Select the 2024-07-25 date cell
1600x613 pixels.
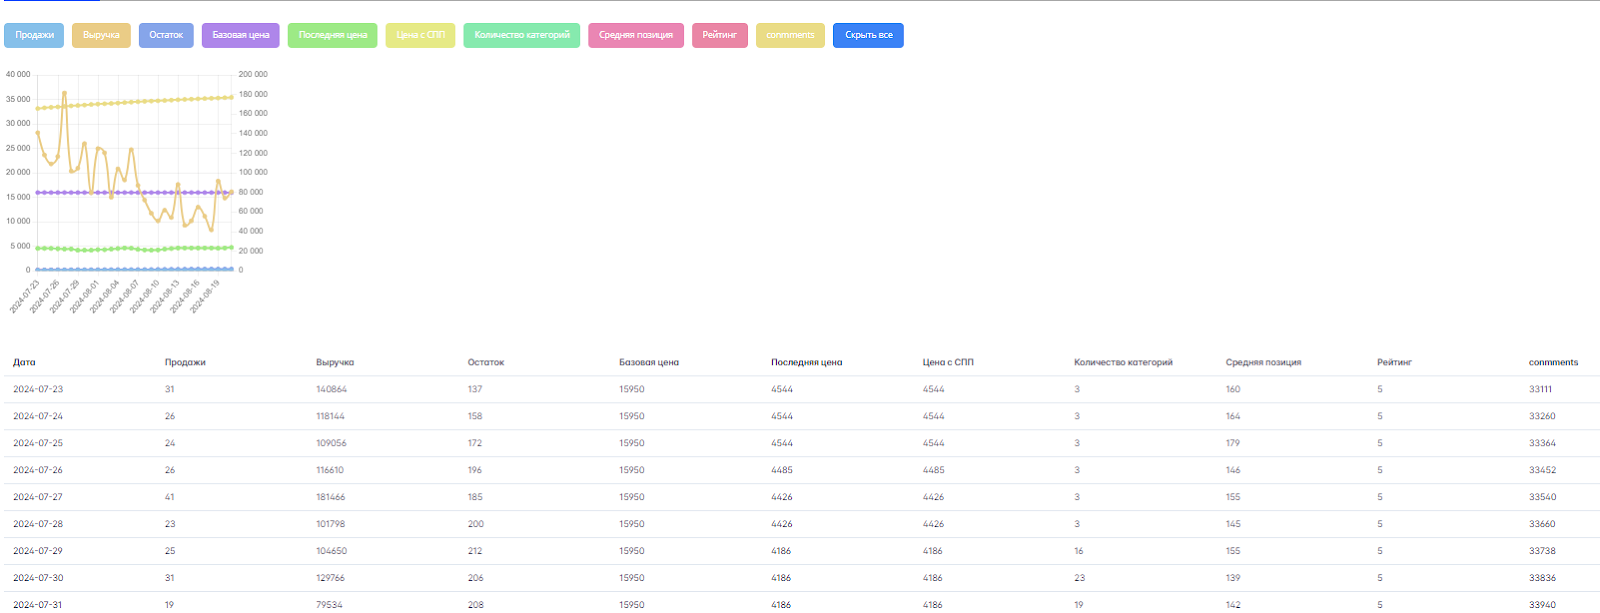click(x=38, y=443)
